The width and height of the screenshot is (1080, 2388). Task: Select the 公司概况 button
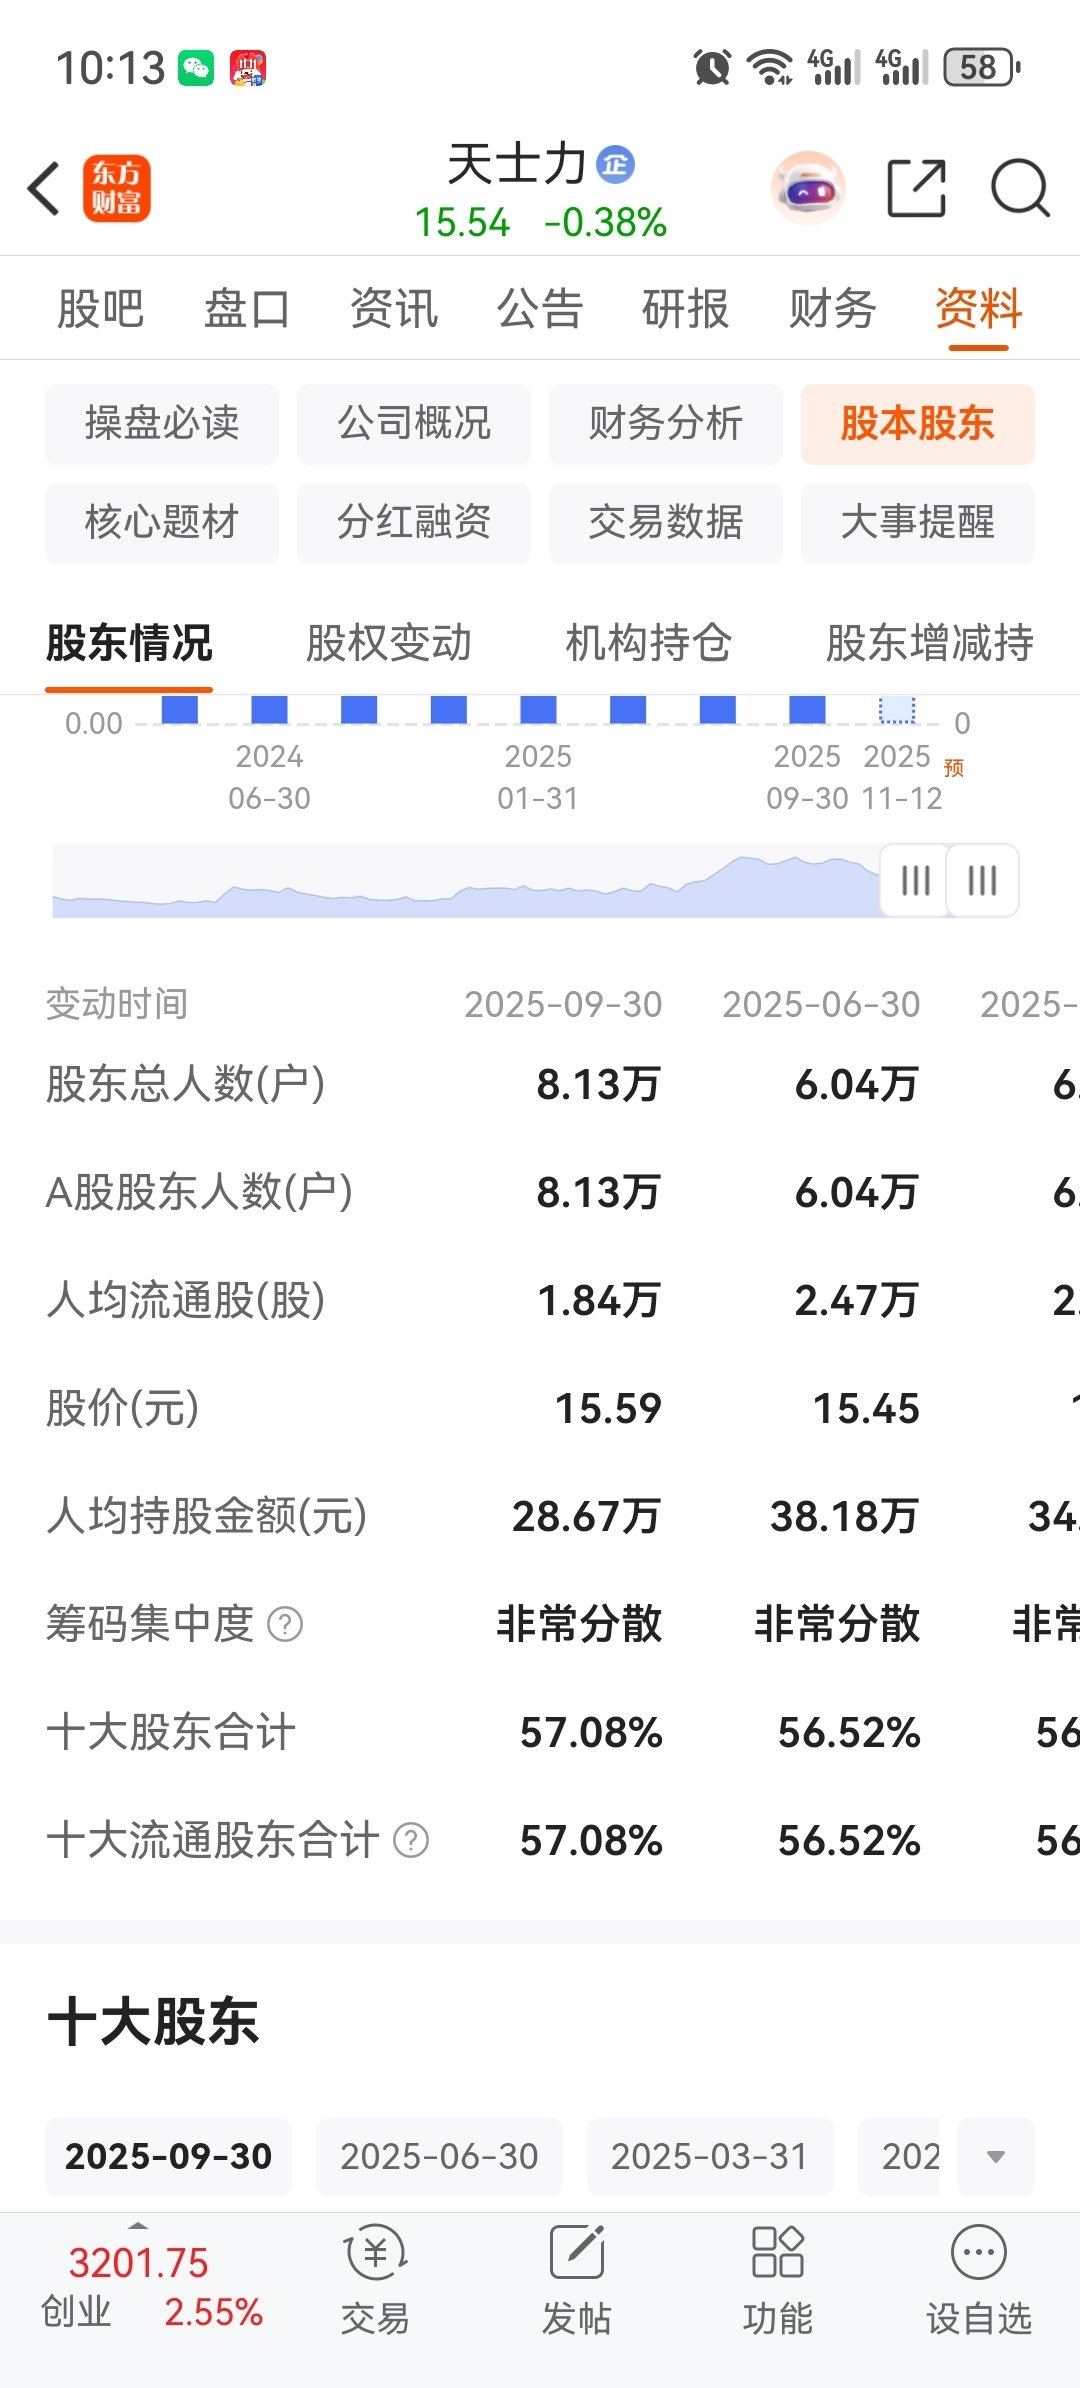click(x=414, y=424)
